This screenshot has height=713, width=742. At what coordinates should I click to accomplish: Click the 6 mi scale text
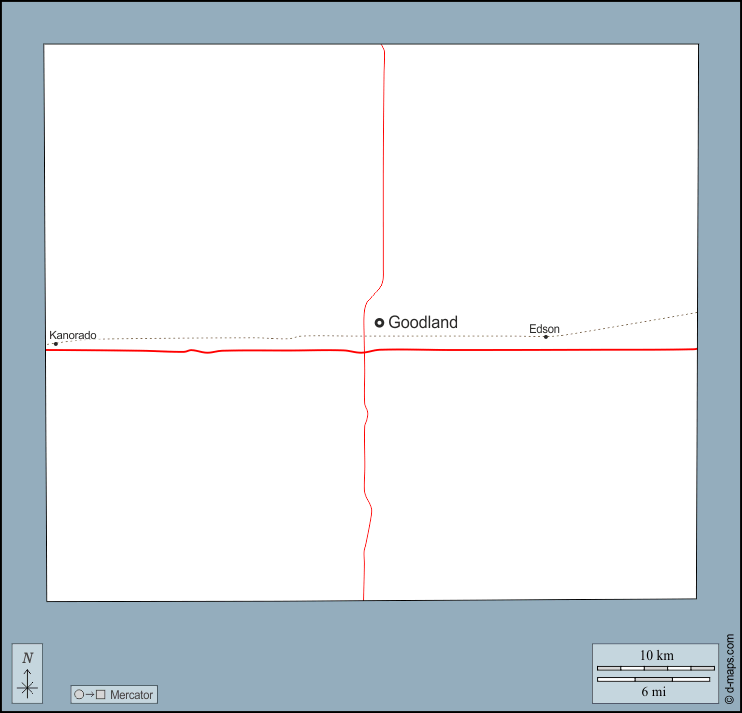pyautogui.click(x=655, y=691)
